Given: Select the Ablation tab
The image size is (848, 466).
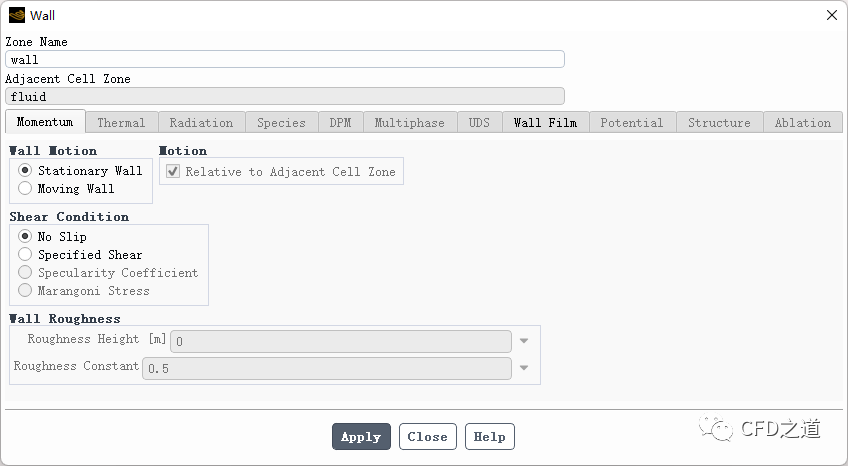Looking at the screenshot, I should (802, 123).
